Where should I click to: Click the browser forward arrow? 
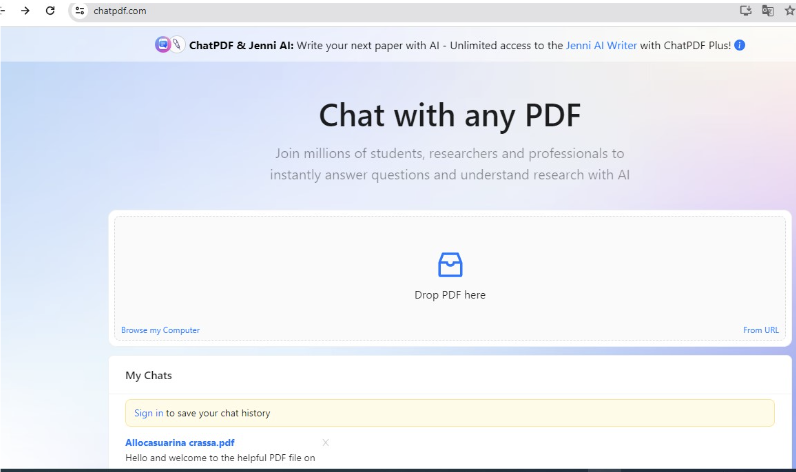25,10
